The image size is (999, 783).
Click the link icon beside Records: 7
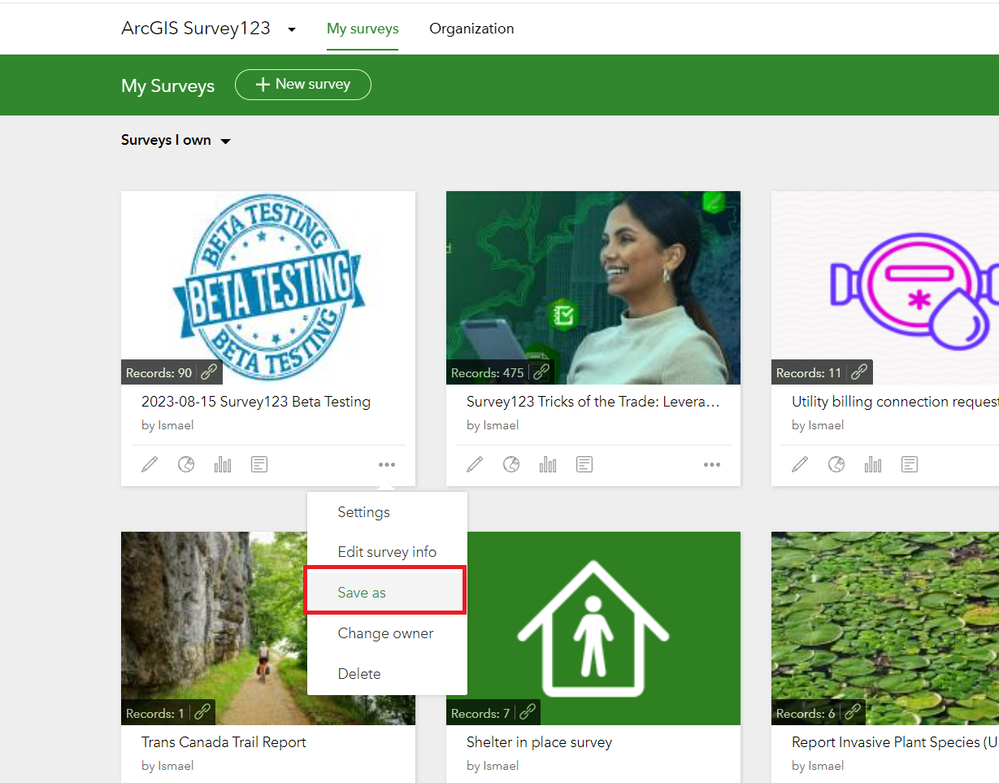(527, 712)
